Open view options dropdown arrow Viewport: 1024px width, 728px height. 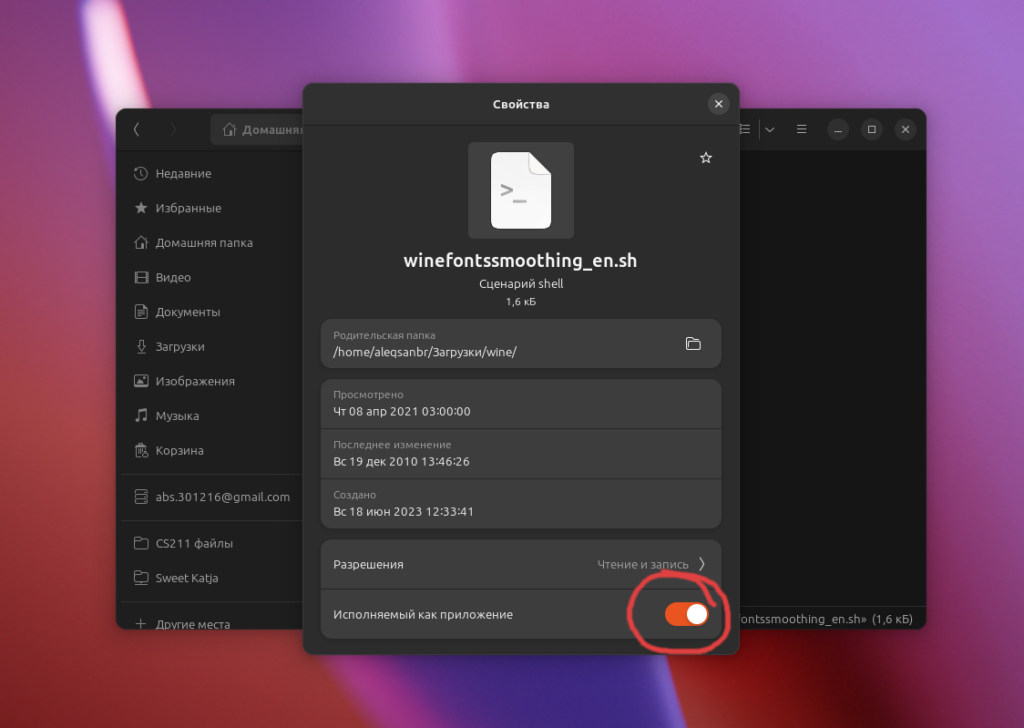[x=769, y=129]
